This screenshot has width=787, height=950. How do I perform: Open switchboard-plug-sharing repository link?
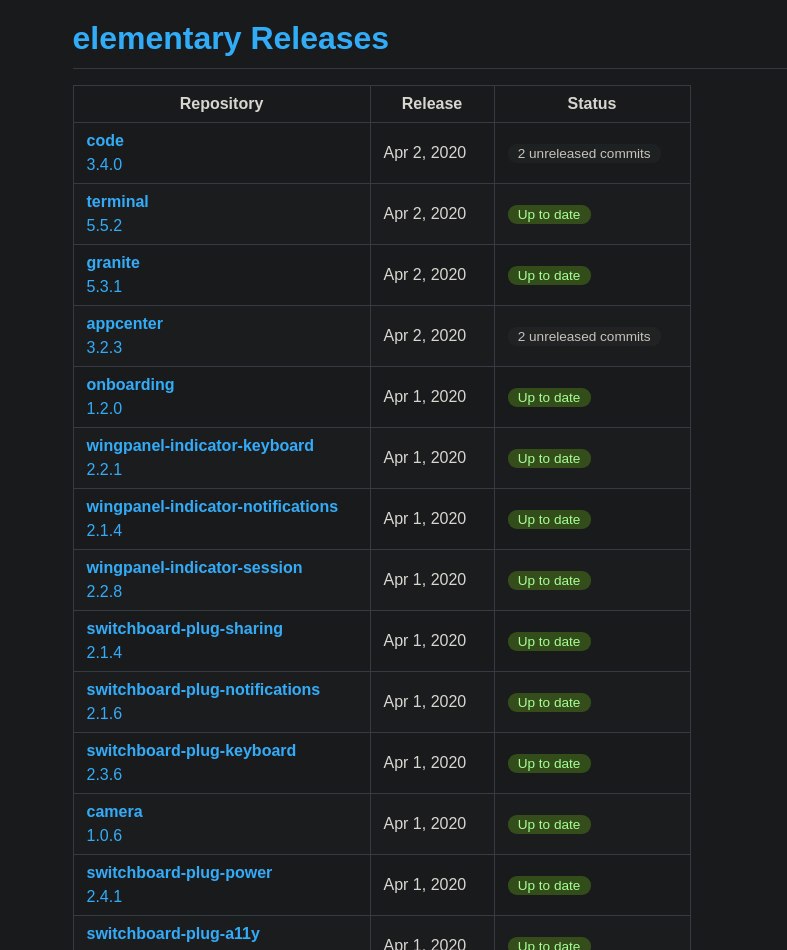pos(185,629)
